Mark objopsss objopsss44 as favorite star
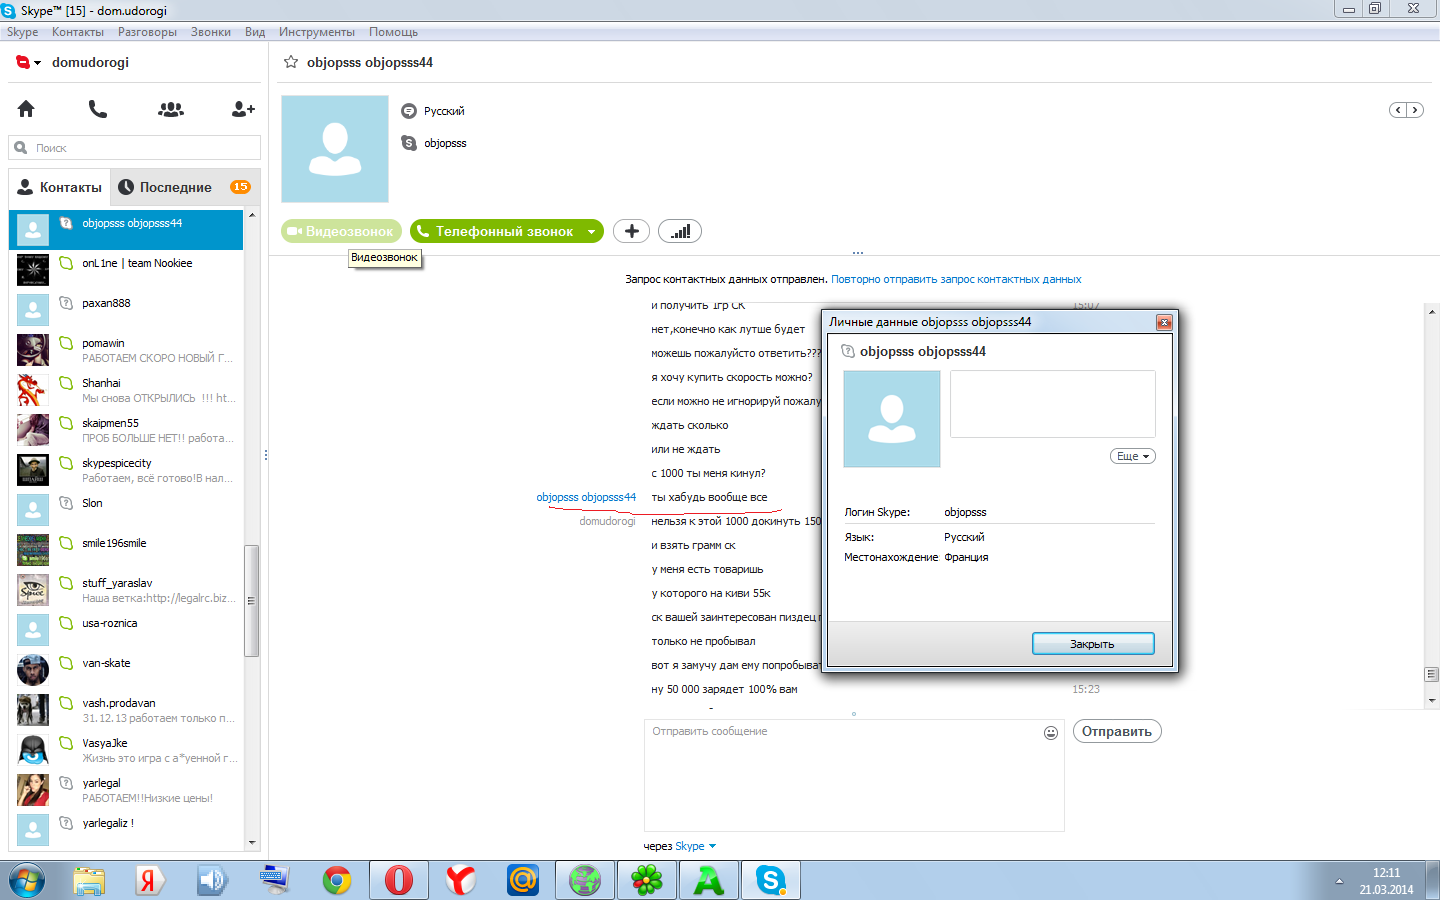Screen dimensions: 1440x900 [x=291, y=62]
